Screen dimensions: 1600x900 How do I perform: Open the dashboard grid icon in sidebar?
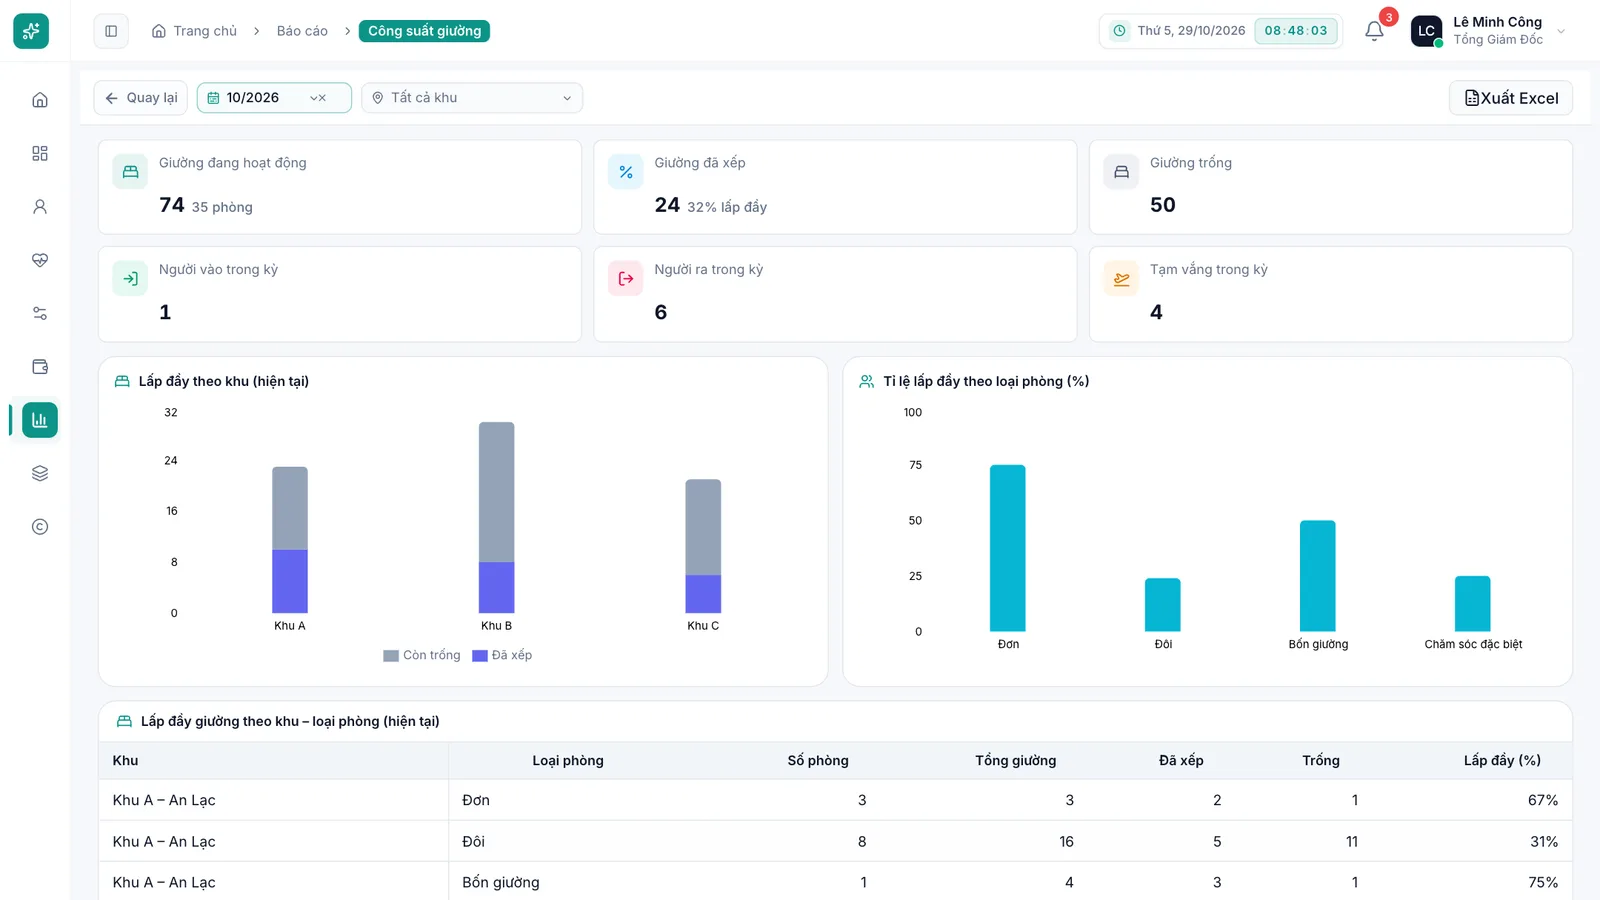40,153
